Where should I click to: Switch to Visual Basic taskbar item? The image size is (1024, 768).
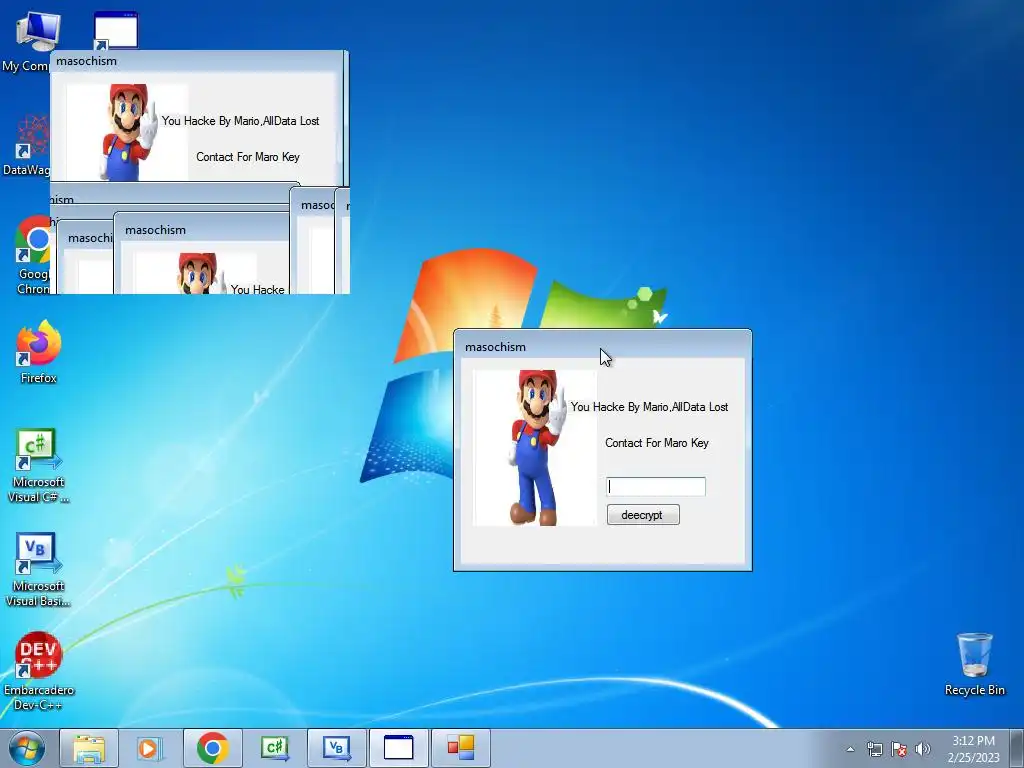336,748
